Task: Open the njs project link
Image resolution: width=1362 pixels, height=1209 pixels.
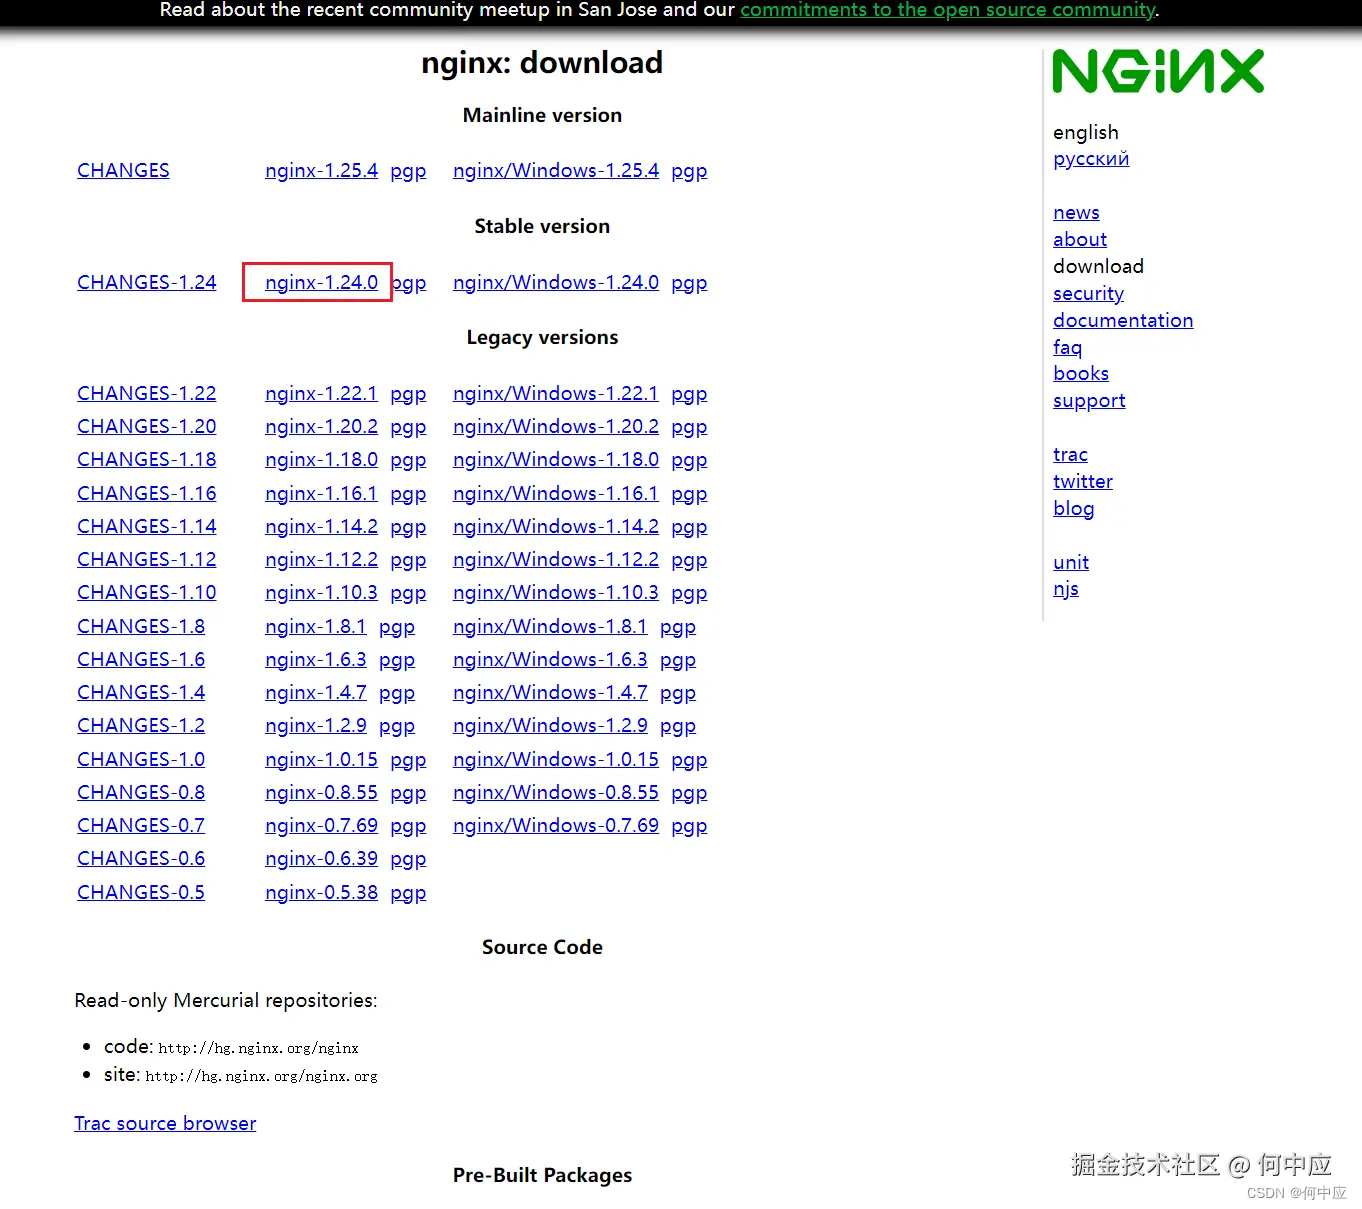Action: point(1066,589)
